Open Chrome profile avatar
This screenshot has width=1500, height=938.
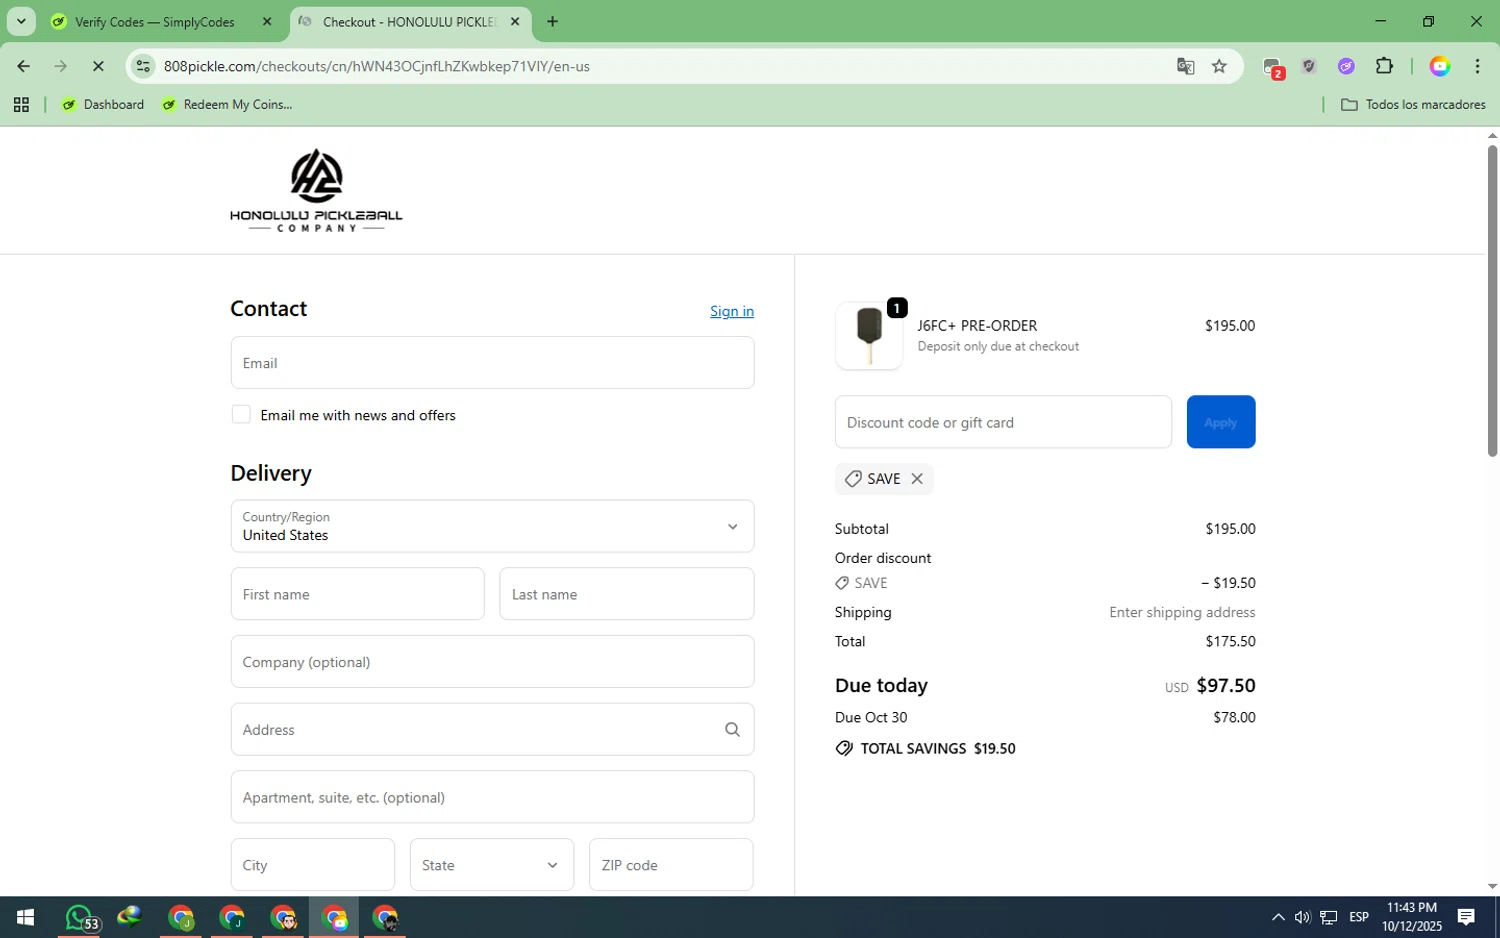(x=1440, y=66)
